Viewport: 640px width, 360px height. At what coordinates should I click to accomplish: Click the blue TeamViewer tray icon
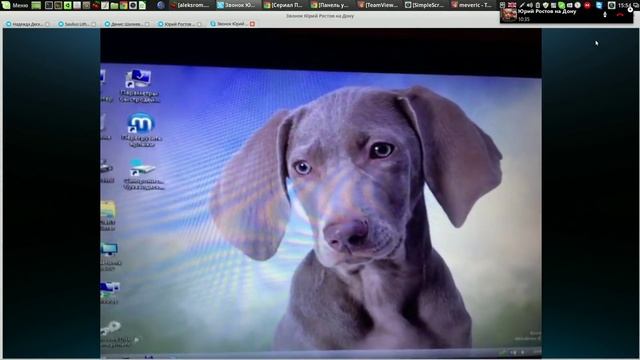tap(599, 5)
